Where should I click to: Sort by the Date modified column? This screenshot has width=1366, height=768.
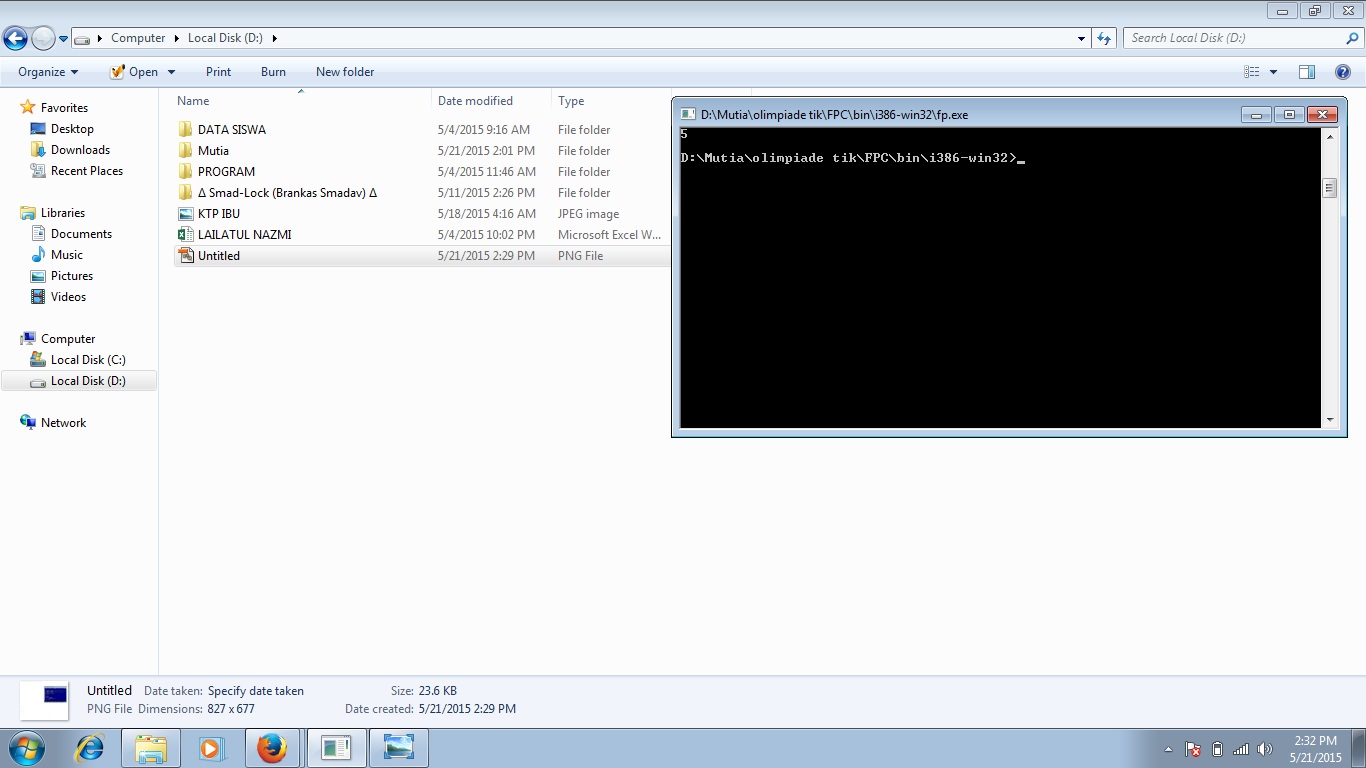(x=475, y=101)
